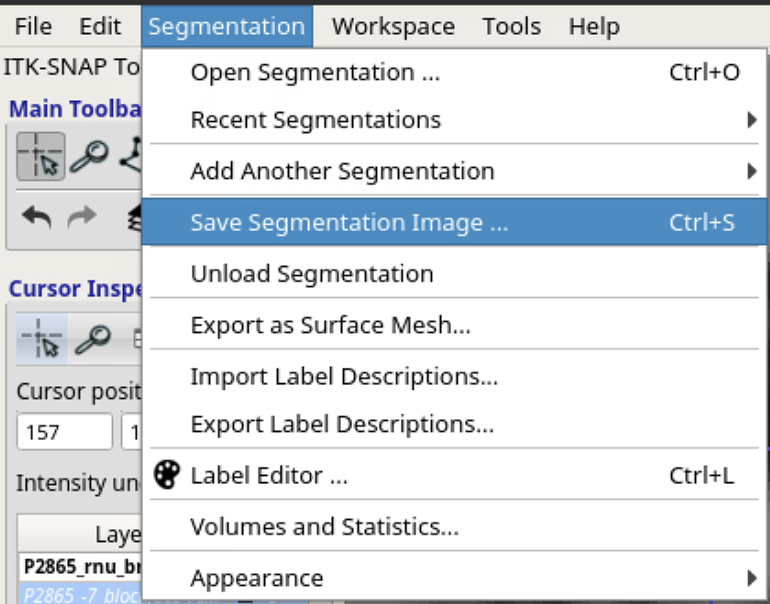Click the crosshair icon in Cursor Inspector

click(x=40, y=341)
